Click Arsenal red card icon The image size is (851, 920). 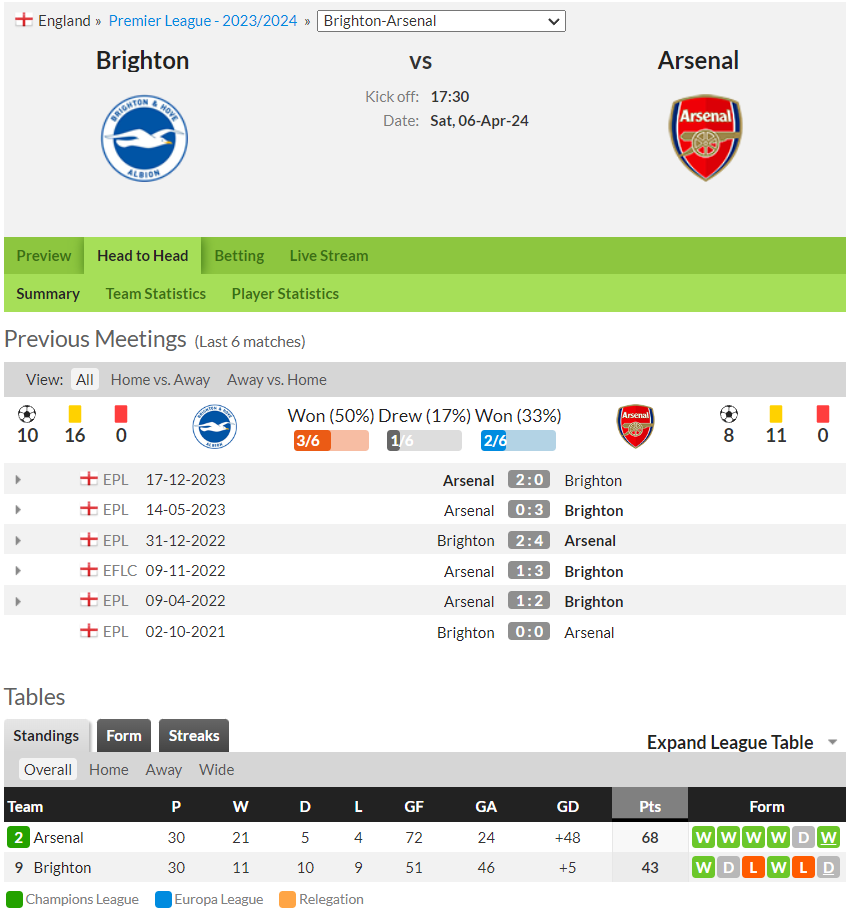823,414
